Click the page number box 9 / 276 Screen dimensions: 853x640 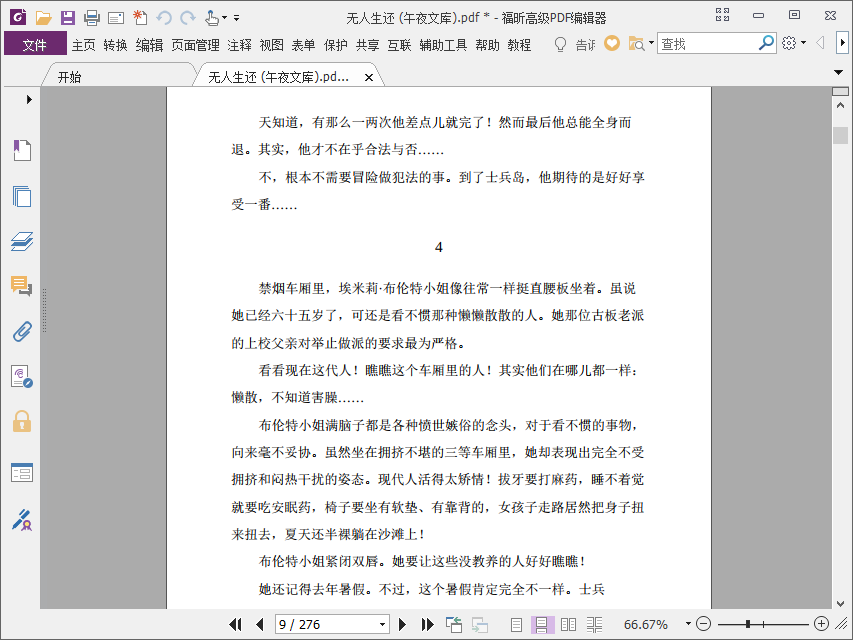(x=326, y=624)
